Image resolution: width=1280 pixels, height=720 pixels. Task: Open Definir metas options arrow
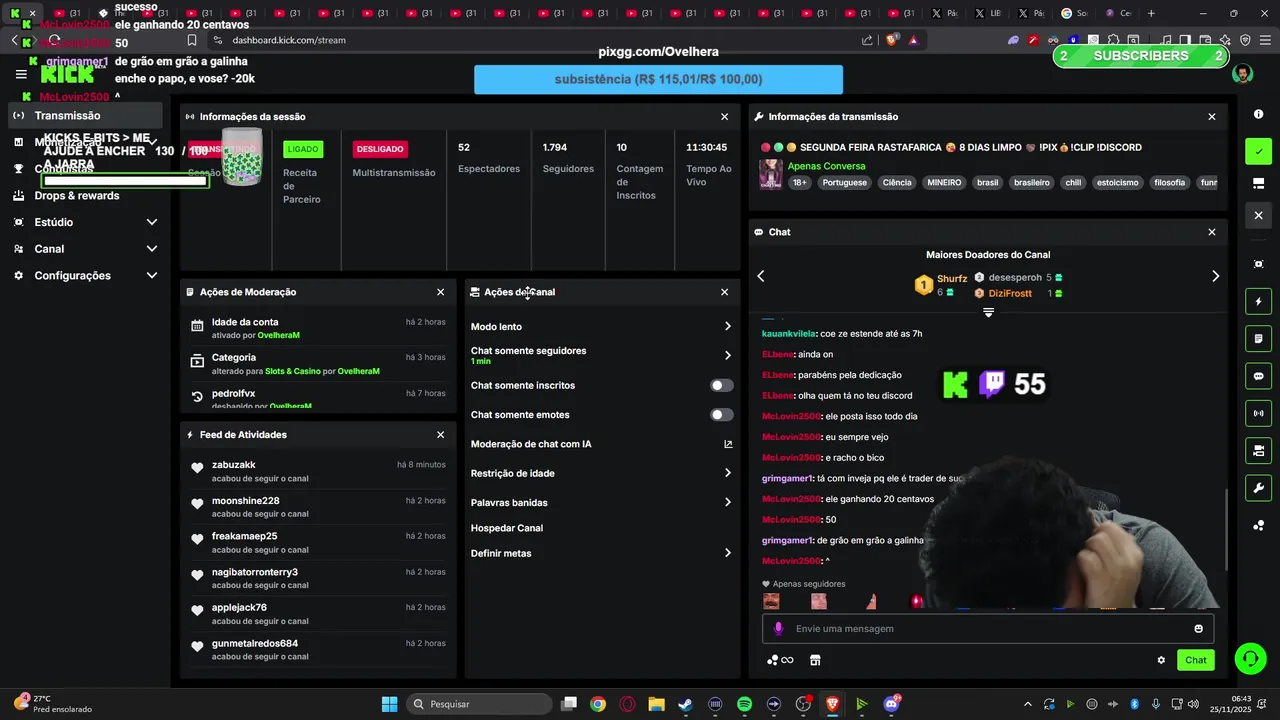coord(728,553)
